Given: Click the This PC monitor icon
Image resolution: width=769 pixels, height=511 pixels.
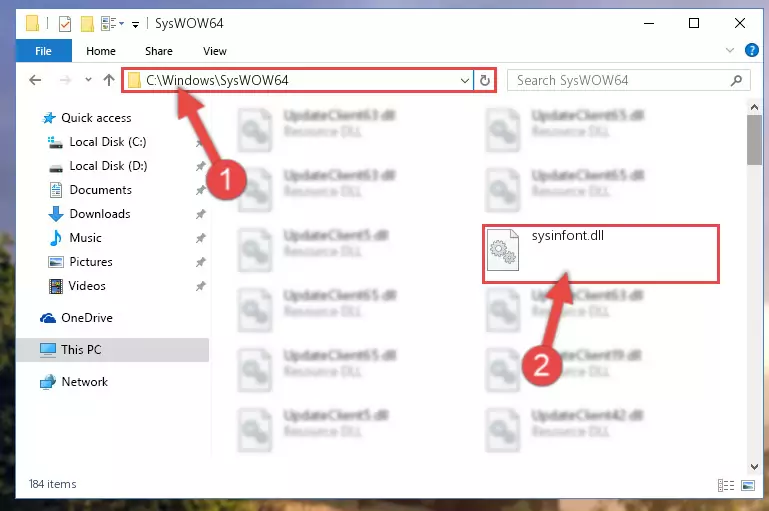Looking at the screenshot, I should pos(48,350).
